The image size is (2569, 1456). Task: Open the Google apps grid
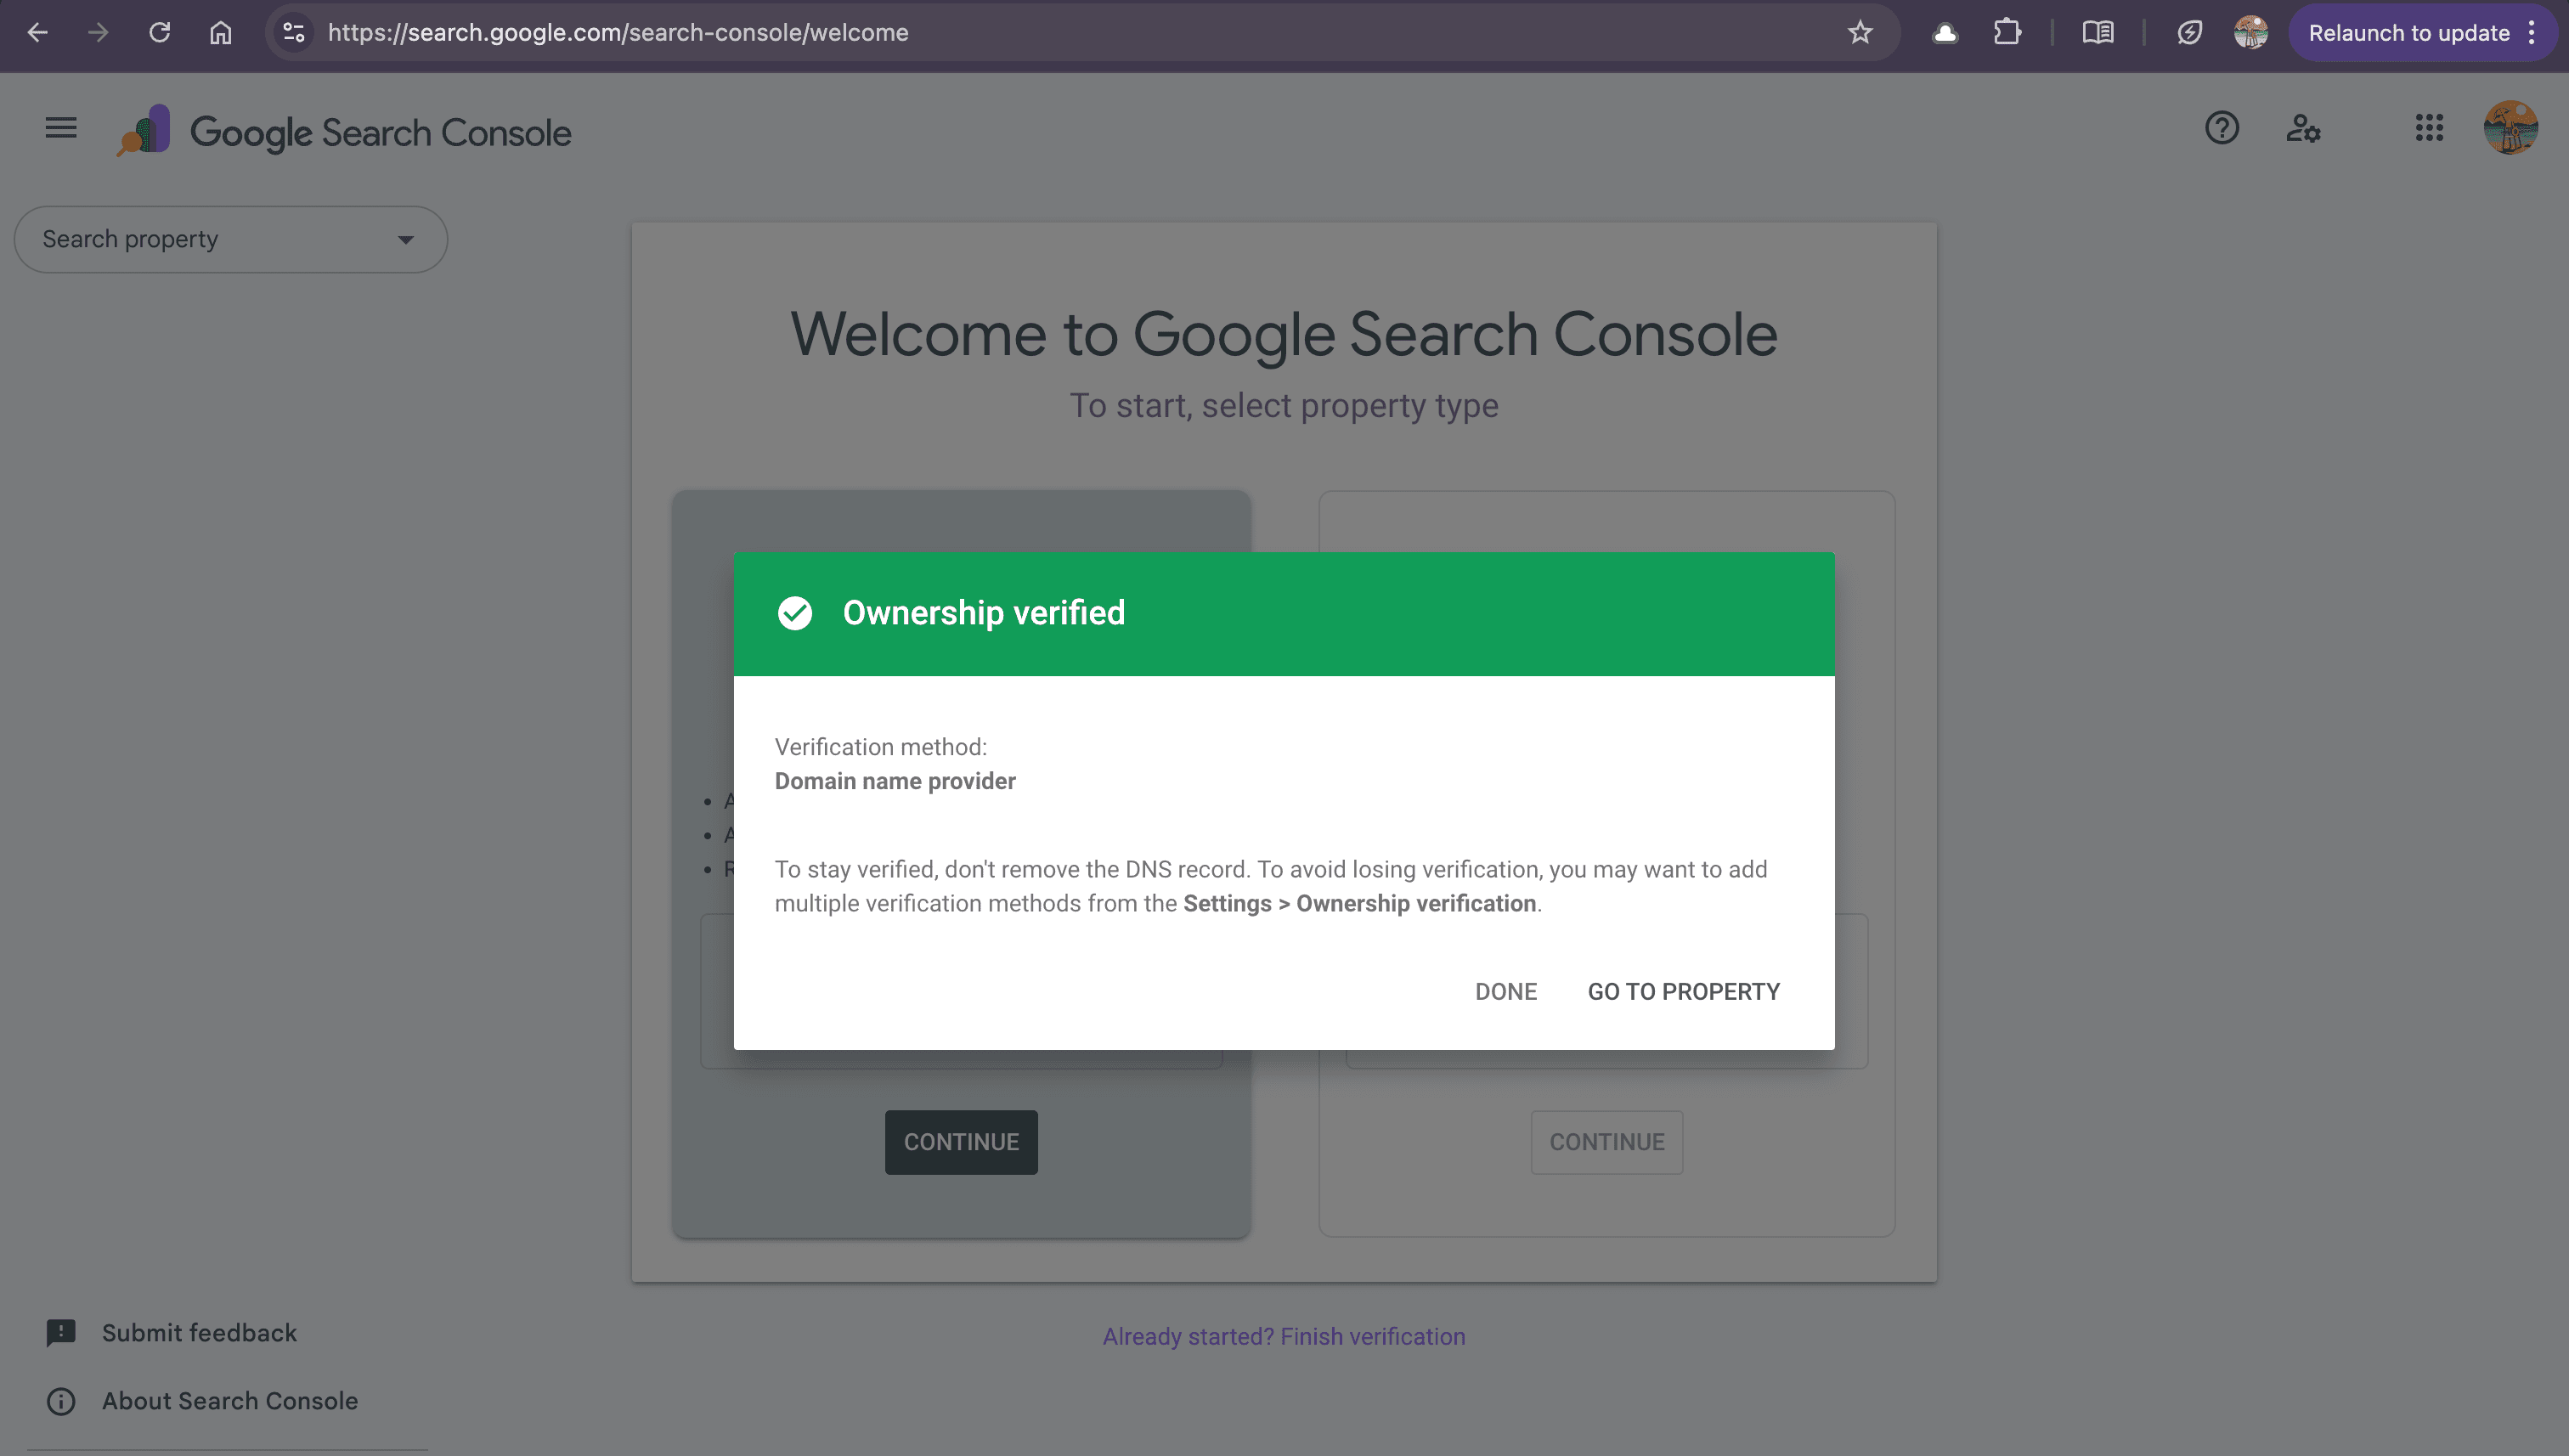coord(2430,128)
